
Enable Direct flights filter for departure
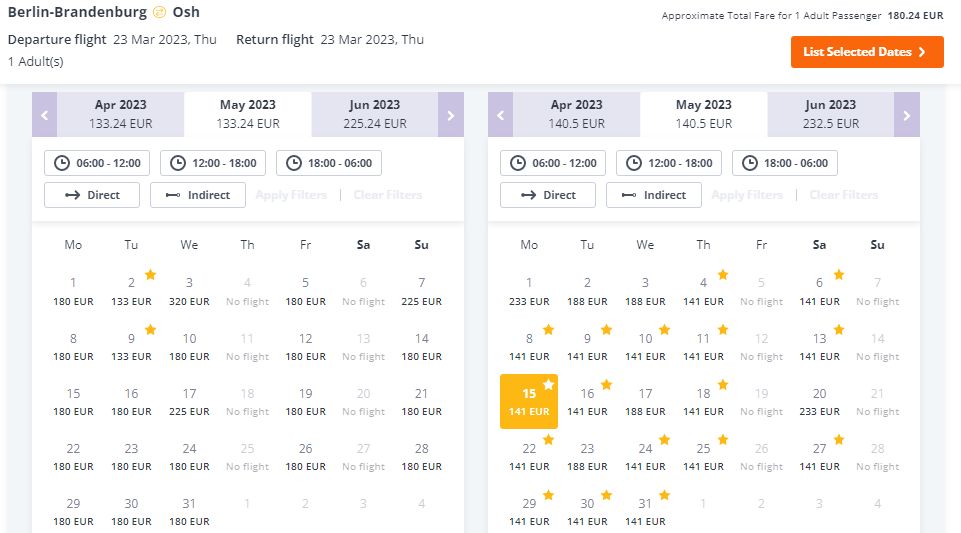point(92,195)
